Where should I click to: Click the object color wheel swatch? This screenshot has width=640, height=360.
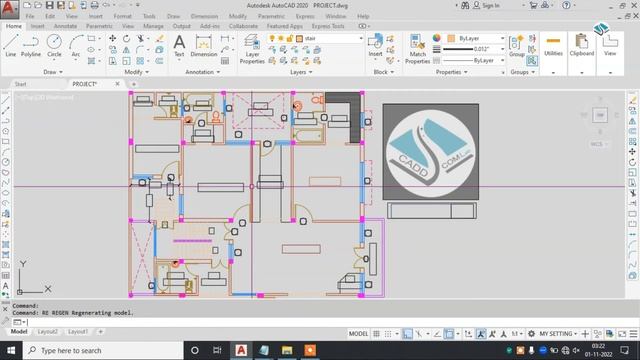coord(436,38)
